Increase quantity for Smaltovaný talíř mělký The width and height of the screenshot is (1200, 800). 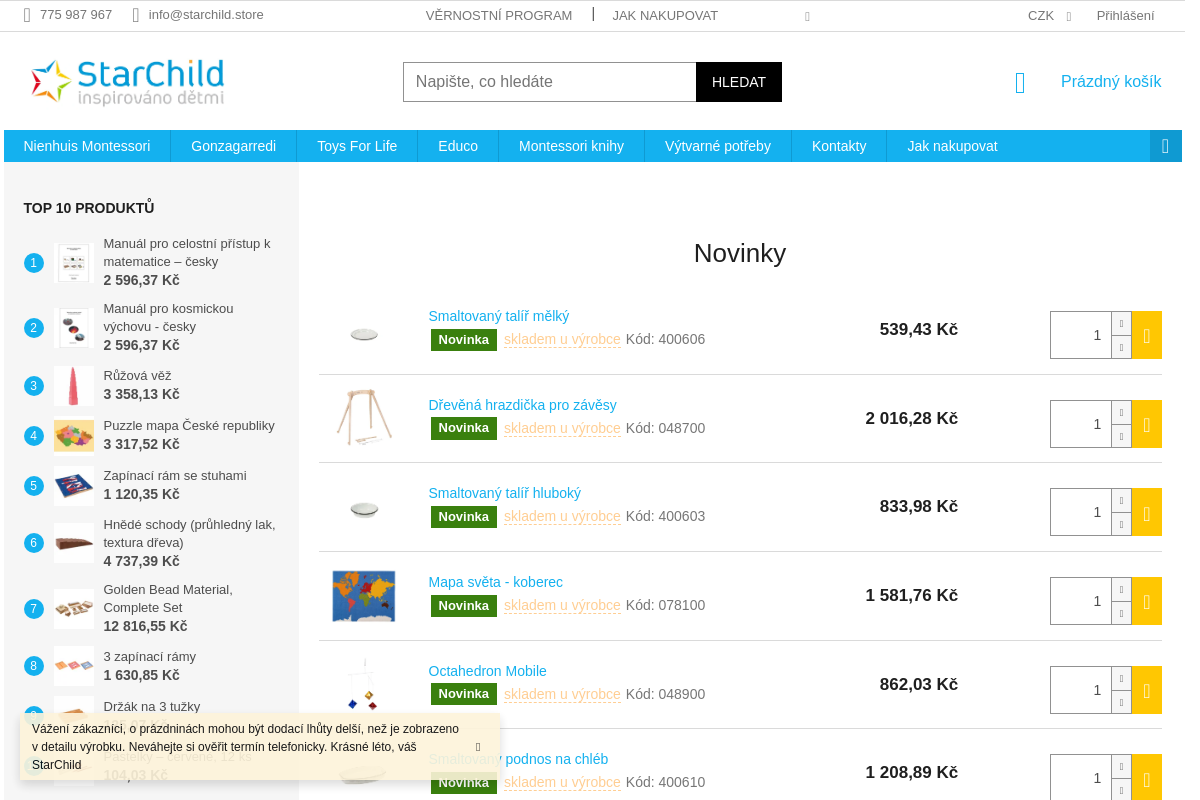point(1121,323)
